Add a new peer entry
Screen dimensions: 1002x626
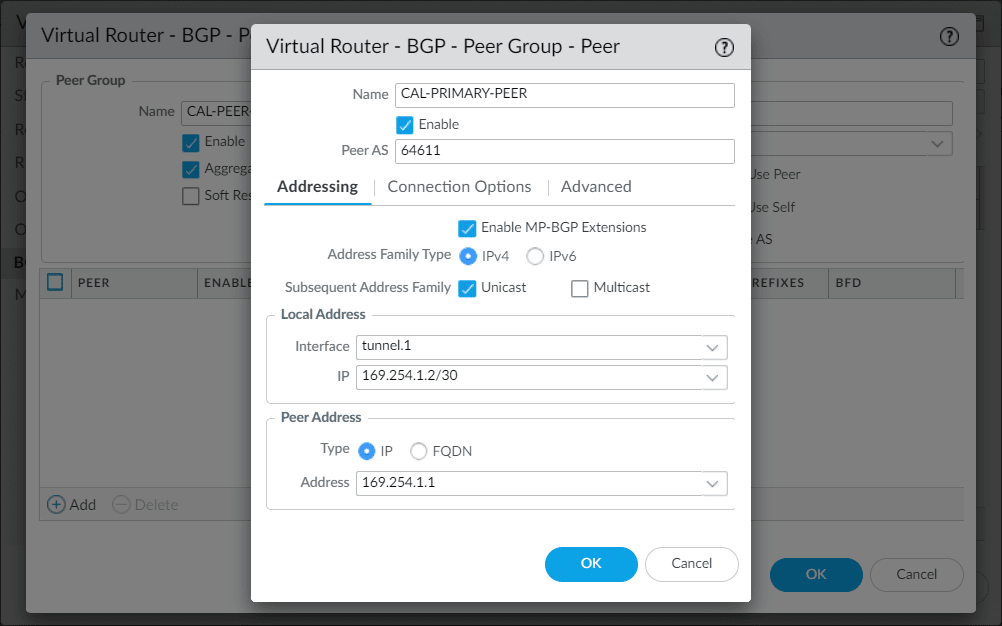71,504
